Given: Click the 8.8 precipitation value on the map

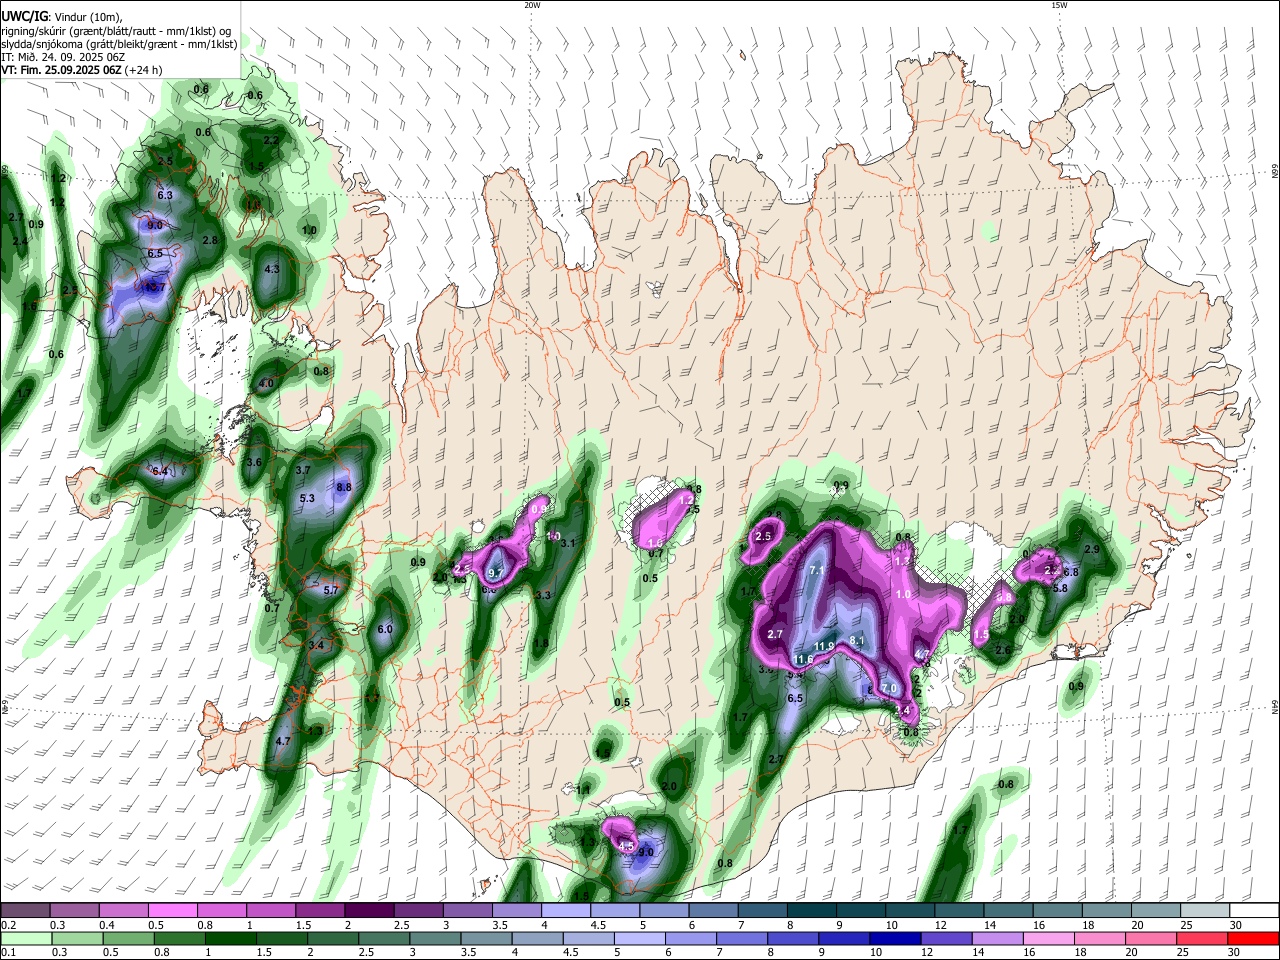Looking at the screenshot, I should coord(344,487).
